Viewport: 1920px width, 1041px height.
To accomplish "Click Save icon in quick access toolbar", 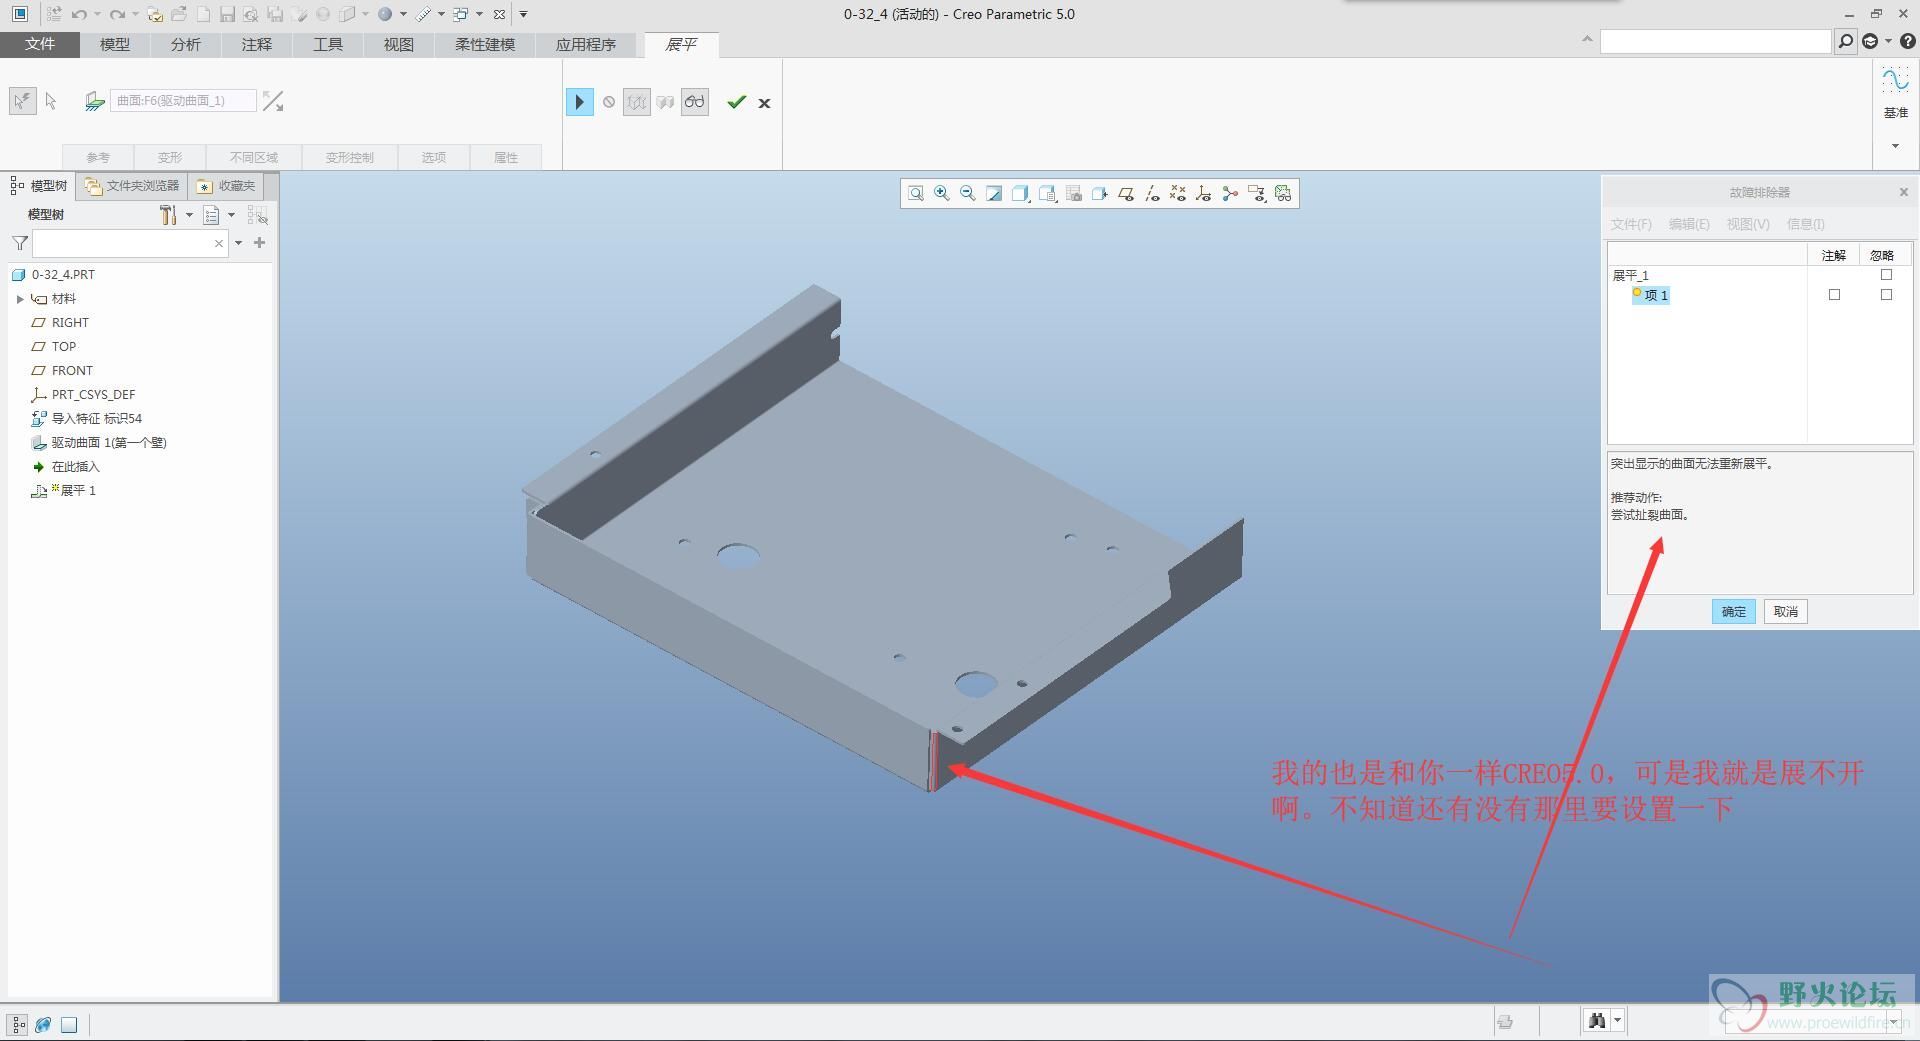I will [227, 14].
